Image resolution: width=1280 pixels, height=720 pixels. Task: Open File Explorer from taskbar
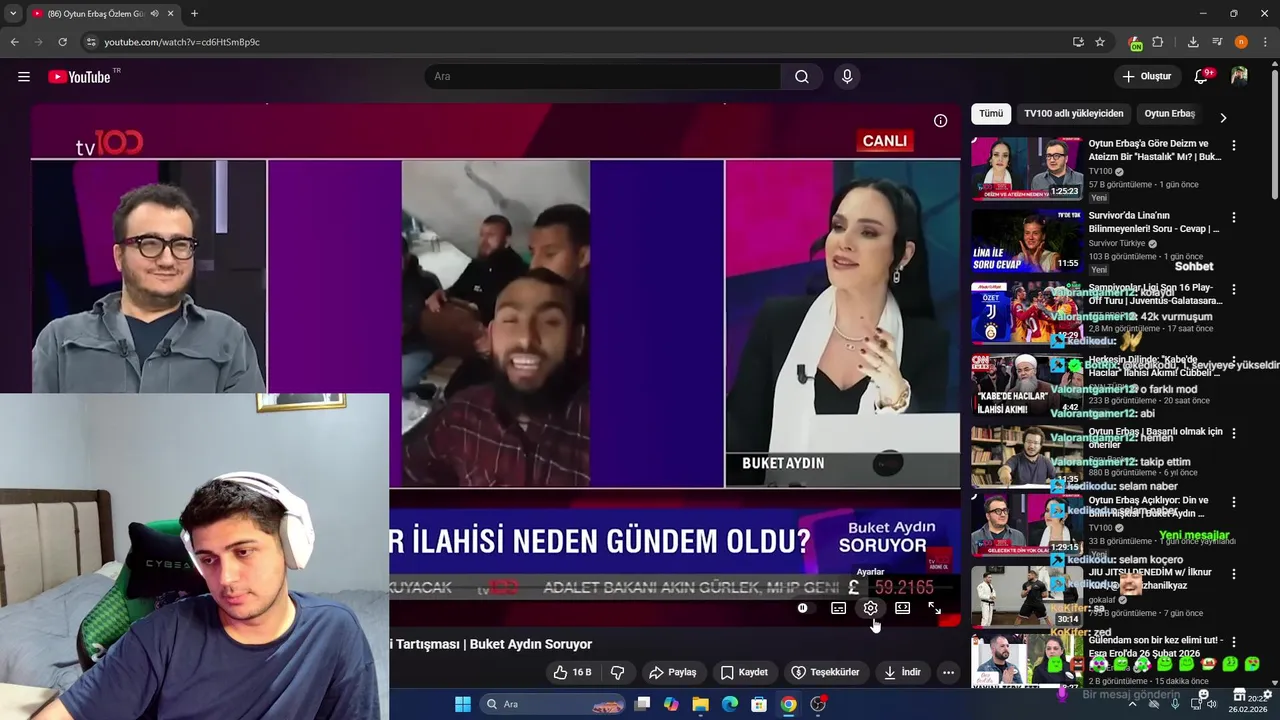700,704
